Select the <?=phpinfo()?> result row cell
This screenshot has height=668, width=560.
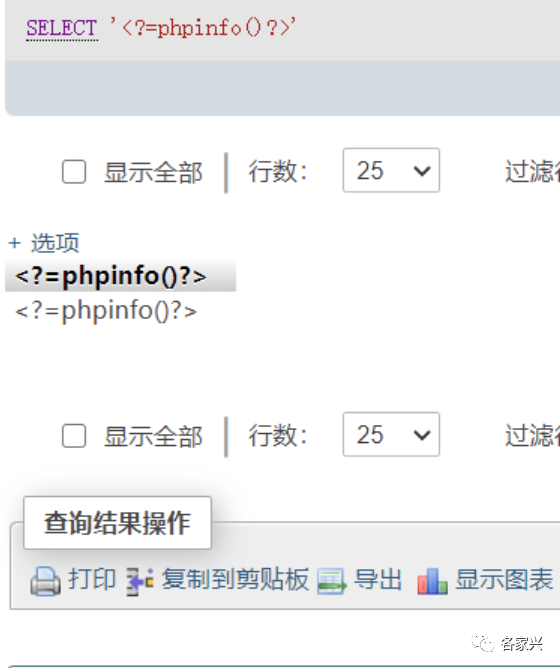click(x=106, y=311)
